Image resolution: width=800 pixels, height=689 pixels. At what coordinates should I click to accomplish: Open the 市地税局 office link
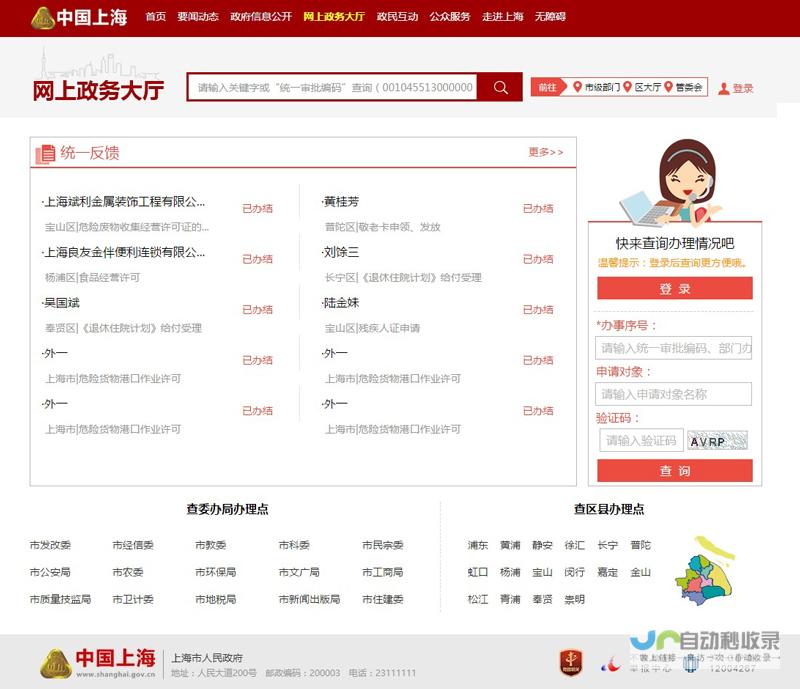pos(216,599)
